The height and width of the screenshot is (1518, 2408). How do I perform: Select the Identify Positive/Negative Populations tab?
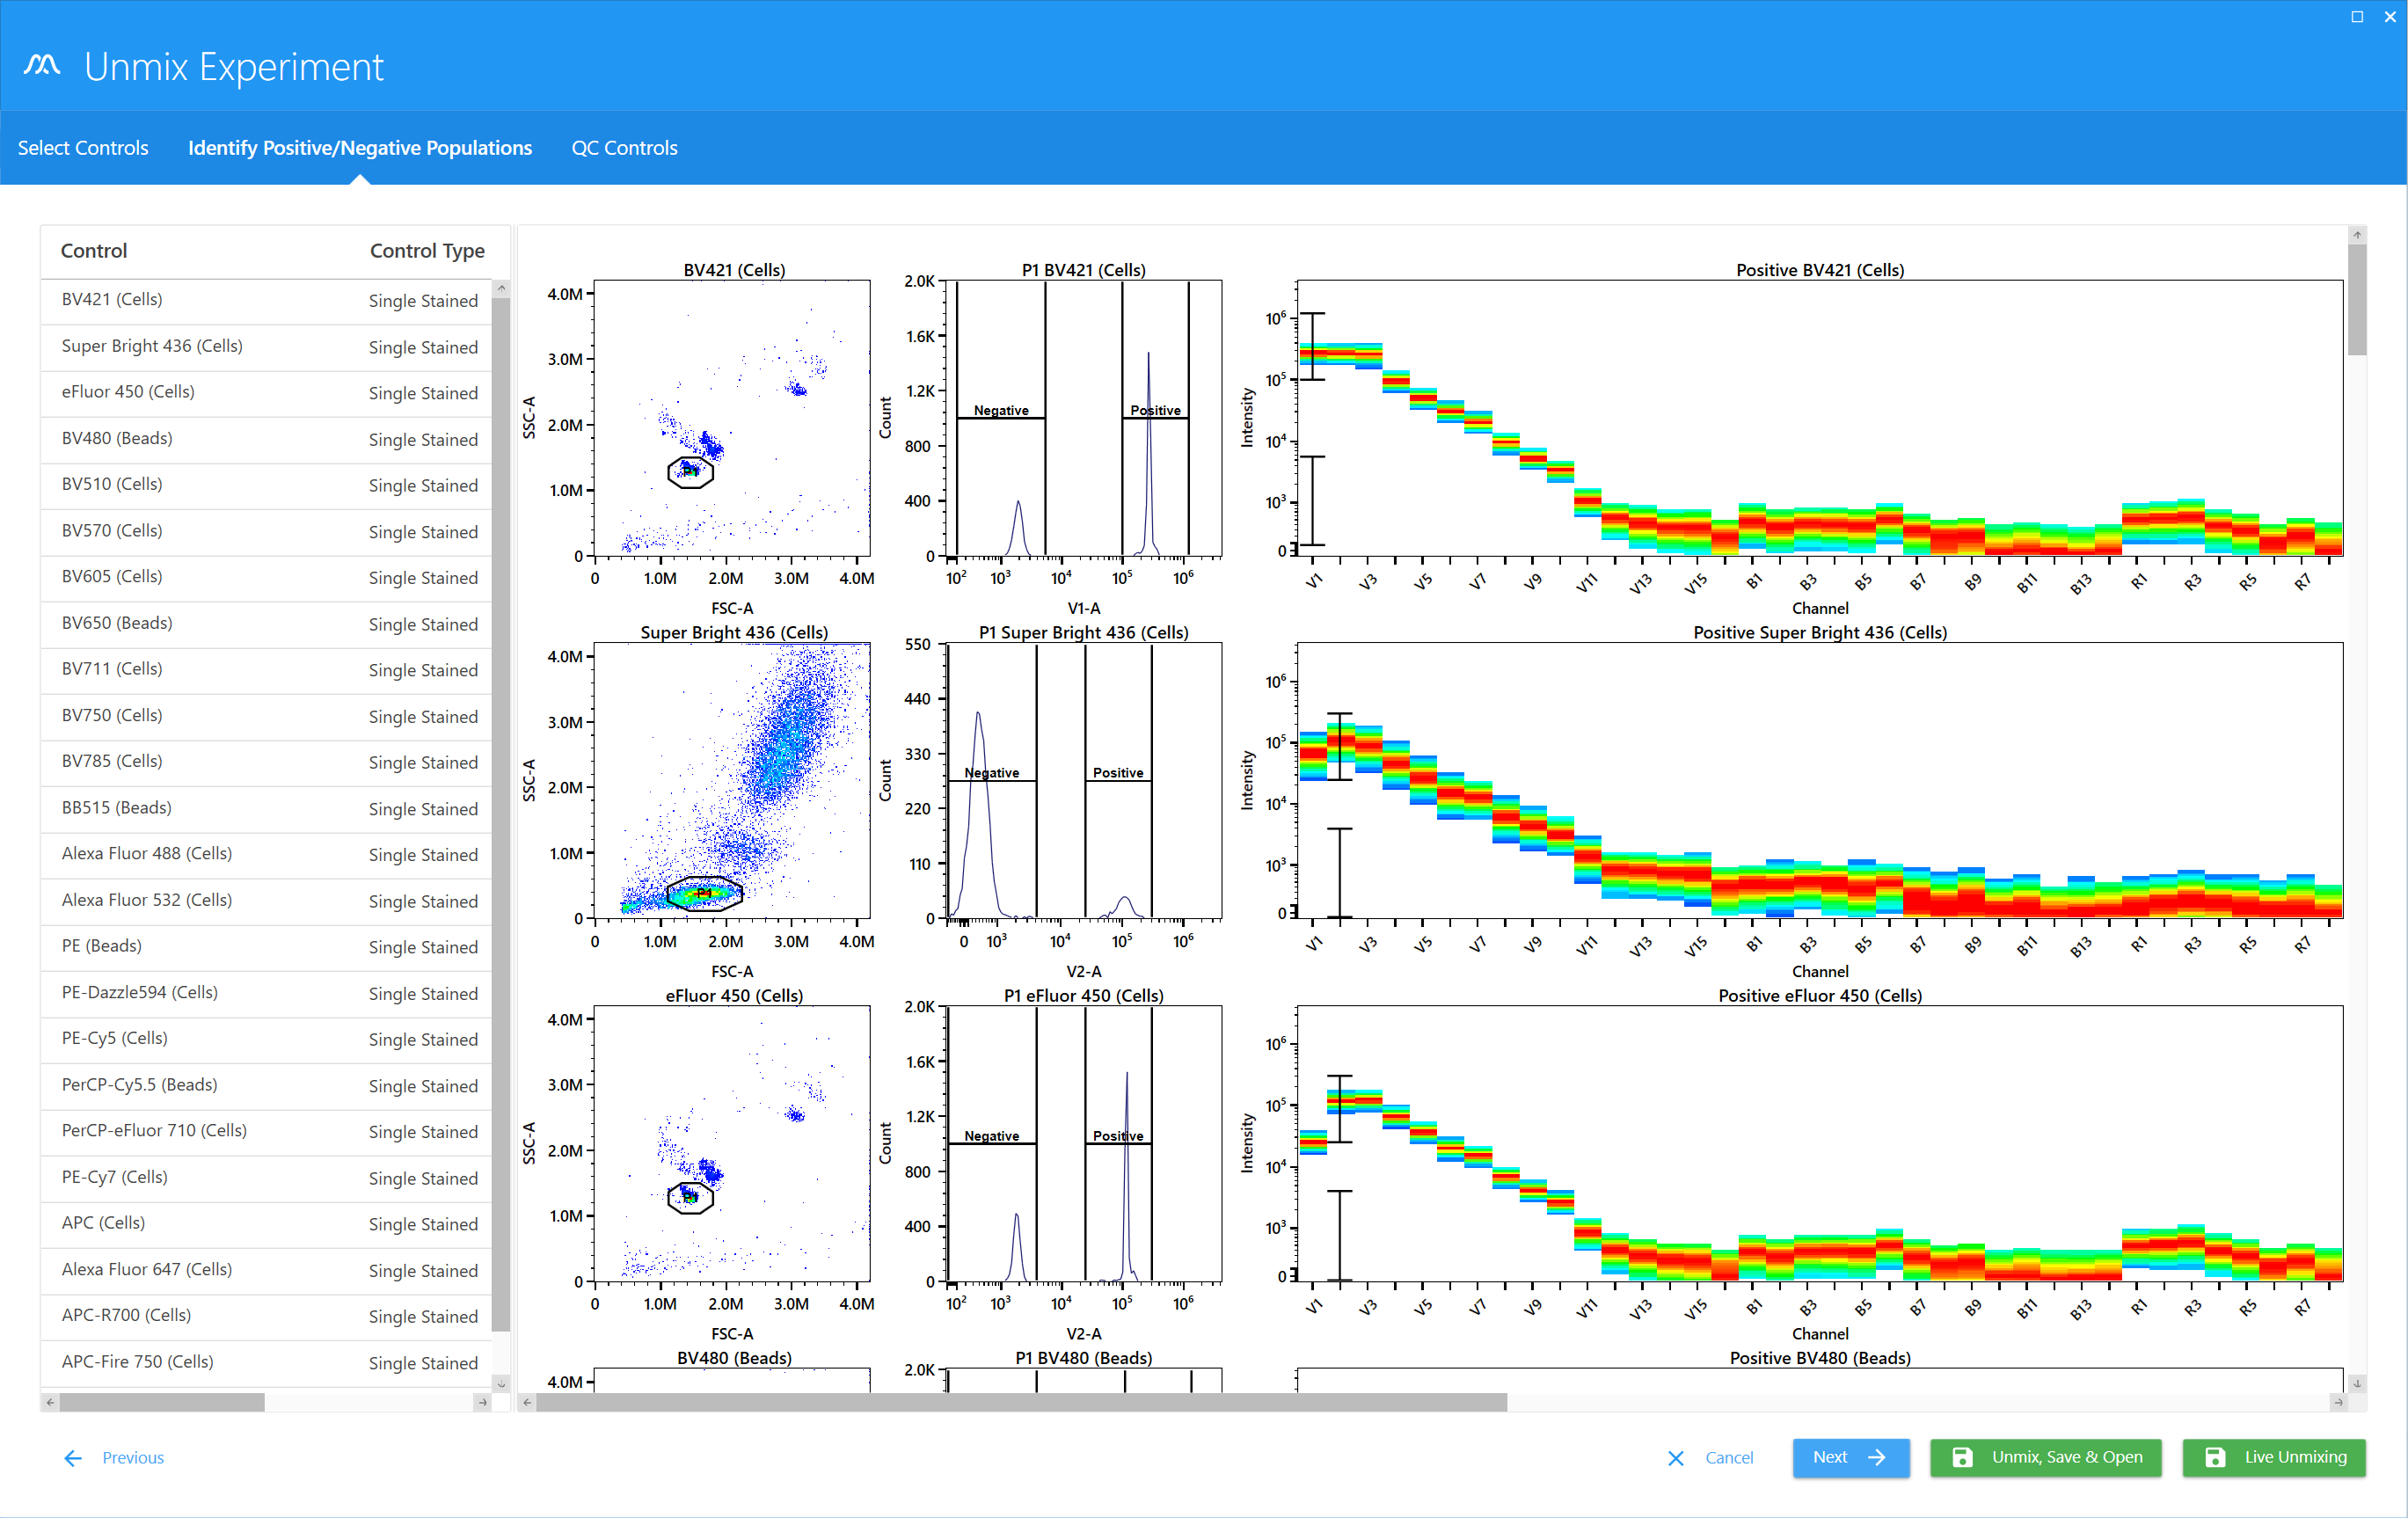[359, 147]
